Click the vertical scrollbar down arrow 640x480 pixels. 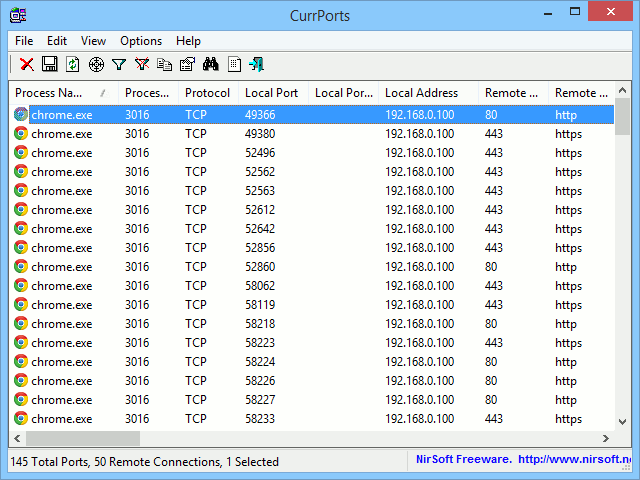pyautogui.click(x=622, y=422)
